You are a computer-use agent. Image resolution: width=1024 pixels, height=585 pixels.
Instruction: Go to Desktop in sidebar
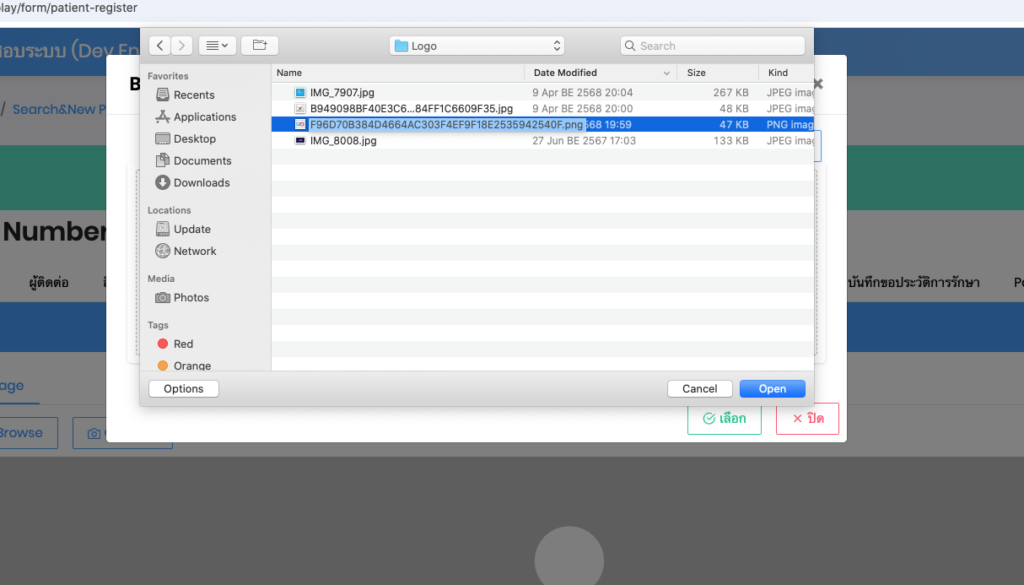point(194,139)
